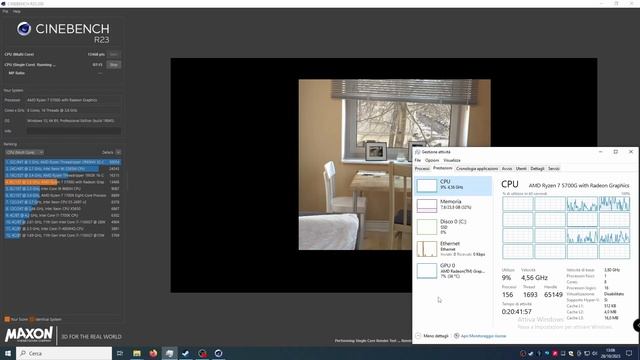Click the Monitoraggio risorse icon
Screen dimensions: 640x360
click(456, 336)
